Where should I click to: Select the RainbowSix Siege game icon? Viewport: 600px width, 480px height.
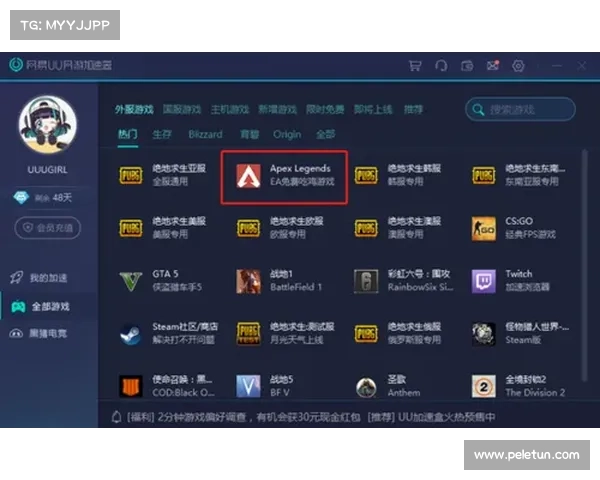366,281
